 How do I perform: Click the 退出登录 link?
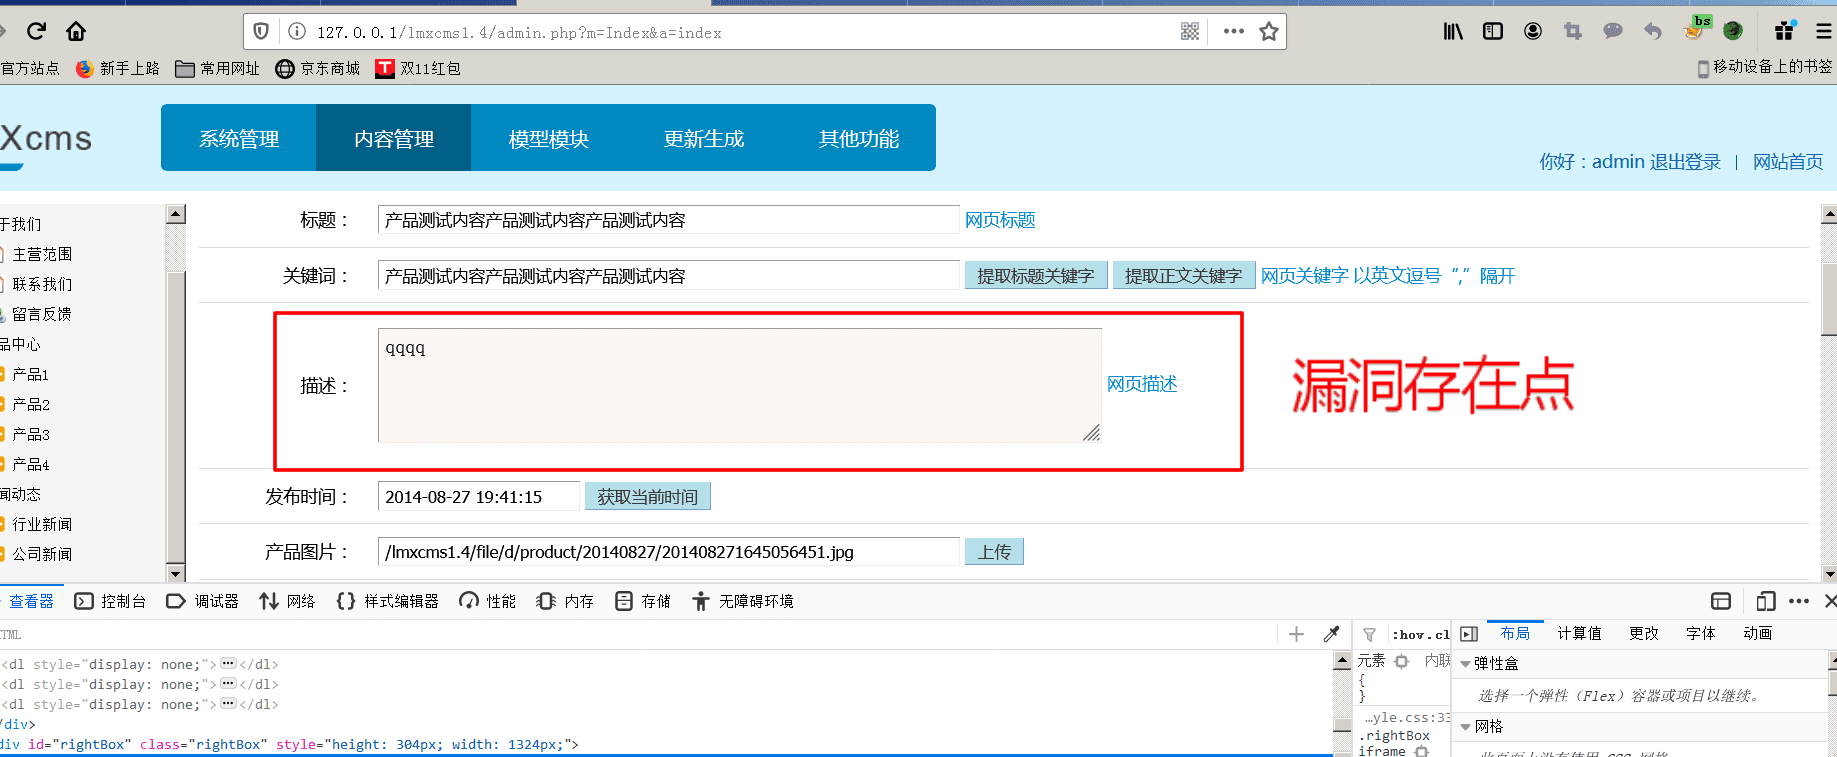[1685, 162]
